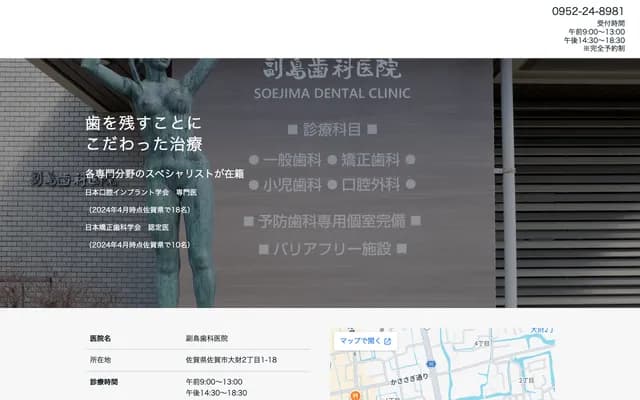640x400 pixels.
Task: Click the 歯を残すことにこだわった治療 headline
Action: point(143,133)
